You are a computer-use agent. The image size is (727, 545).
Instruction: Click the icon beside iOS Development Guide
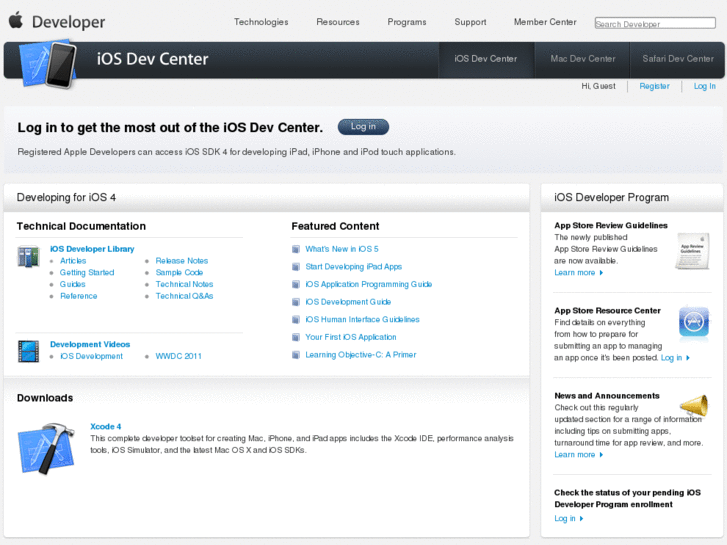click(296, 302)
